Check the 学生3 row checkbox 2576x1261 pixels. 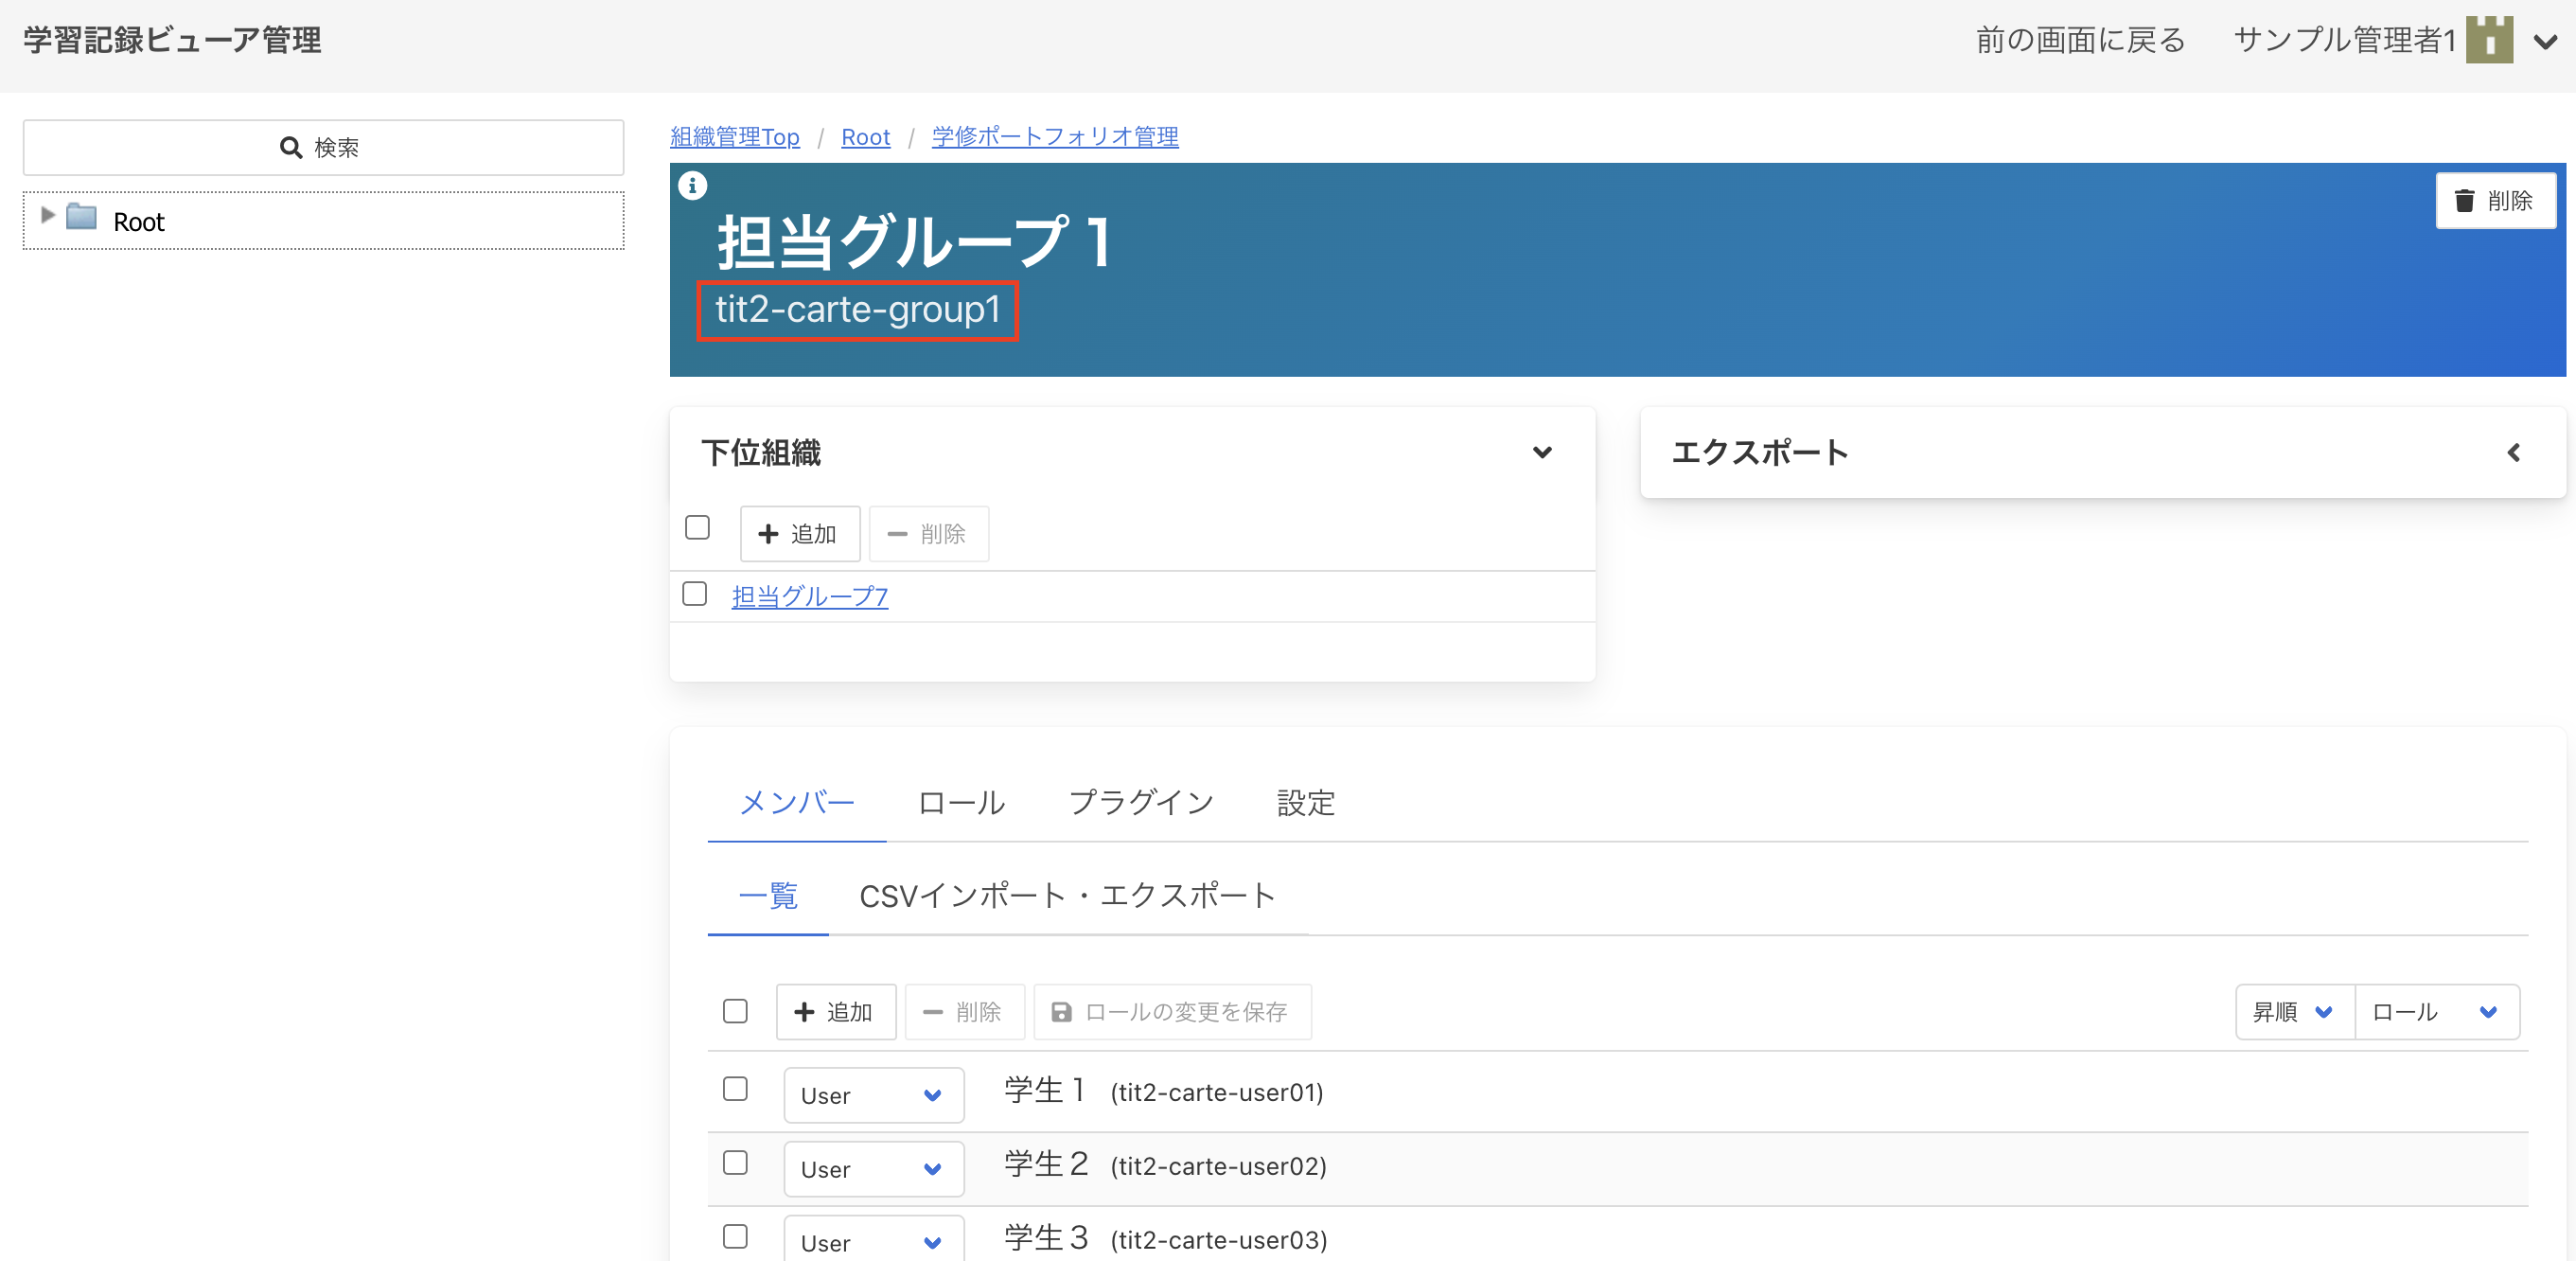(x=735, y=1236)
